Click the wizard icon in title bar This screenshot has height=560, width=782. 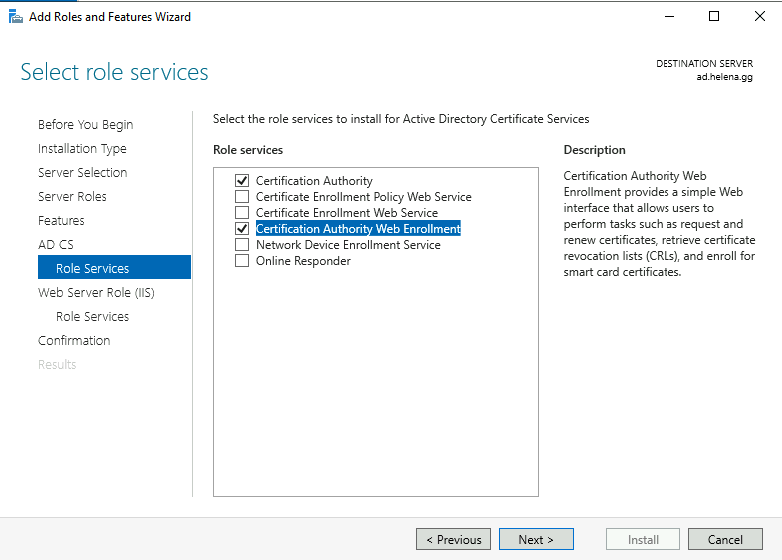point(16,16)
